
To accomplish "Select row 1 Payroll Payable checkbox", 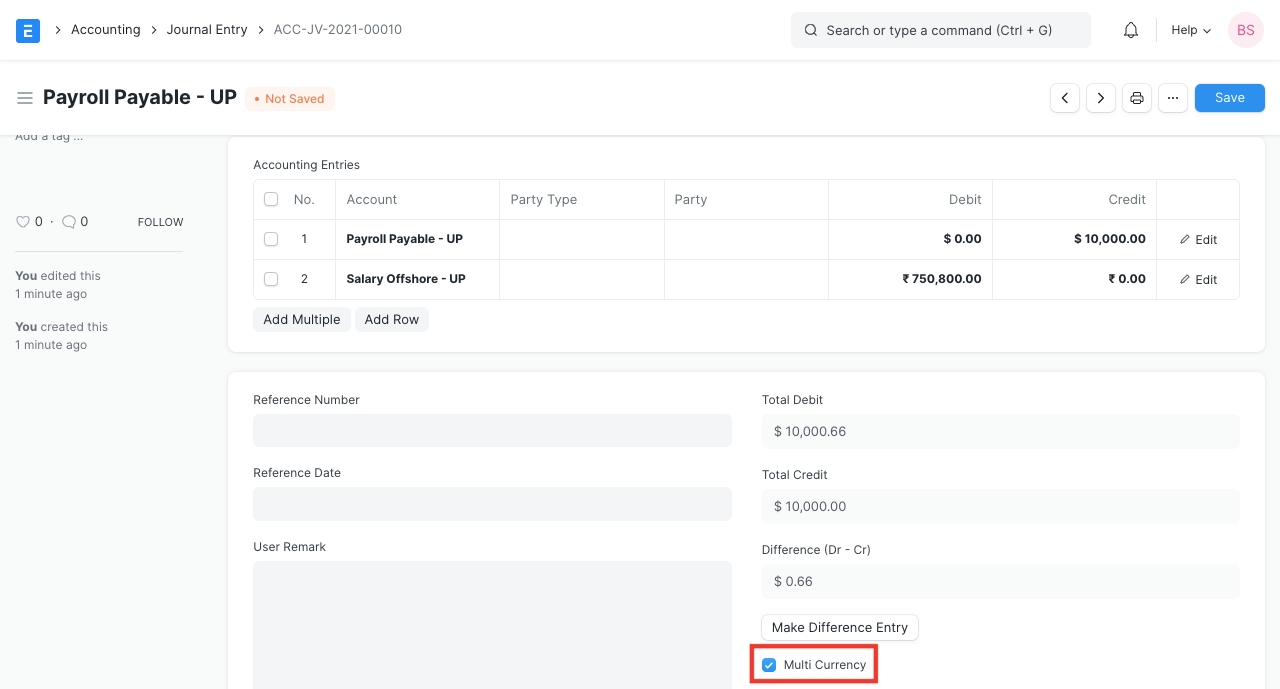I will pos(271,239).
